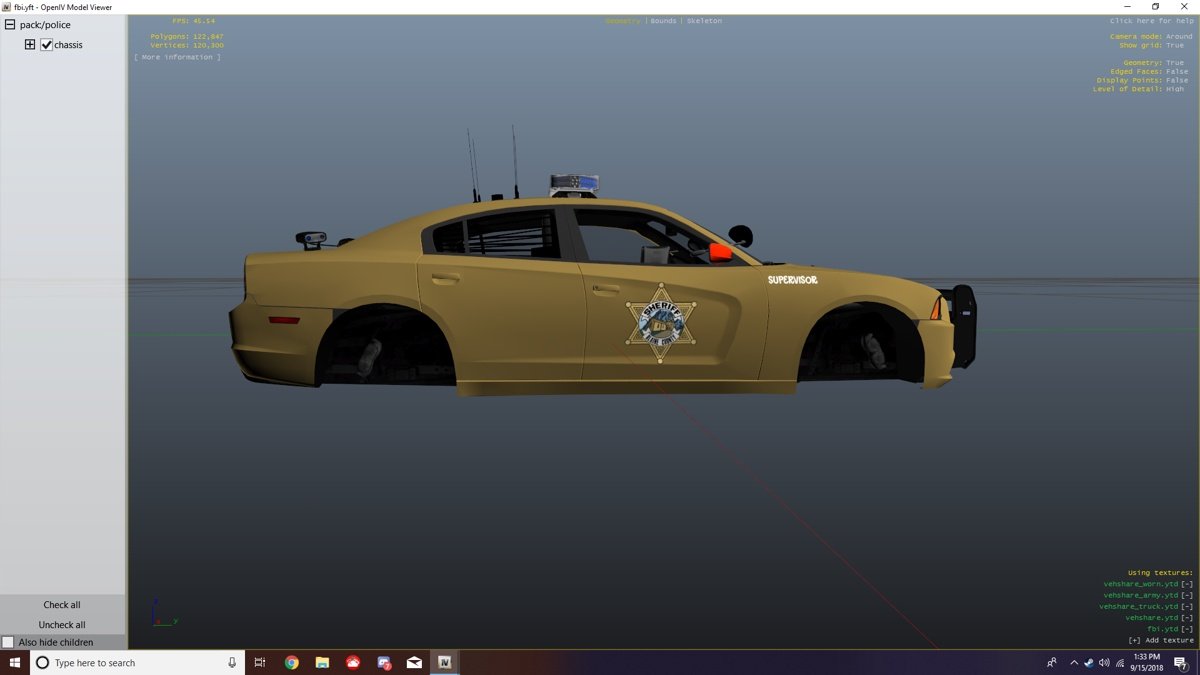Open the Steam tray icon
The width and height of the screenshot is (1200, 675).
tap(1089, 663)
